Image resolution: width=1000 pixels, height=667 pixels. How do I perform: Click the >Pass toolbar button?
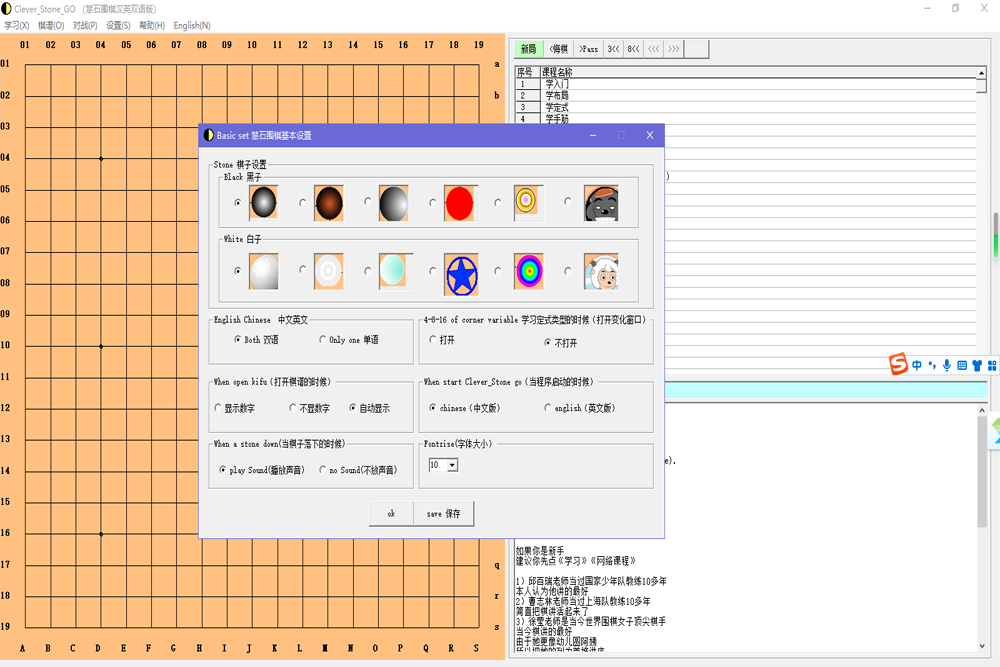[588, 49]
